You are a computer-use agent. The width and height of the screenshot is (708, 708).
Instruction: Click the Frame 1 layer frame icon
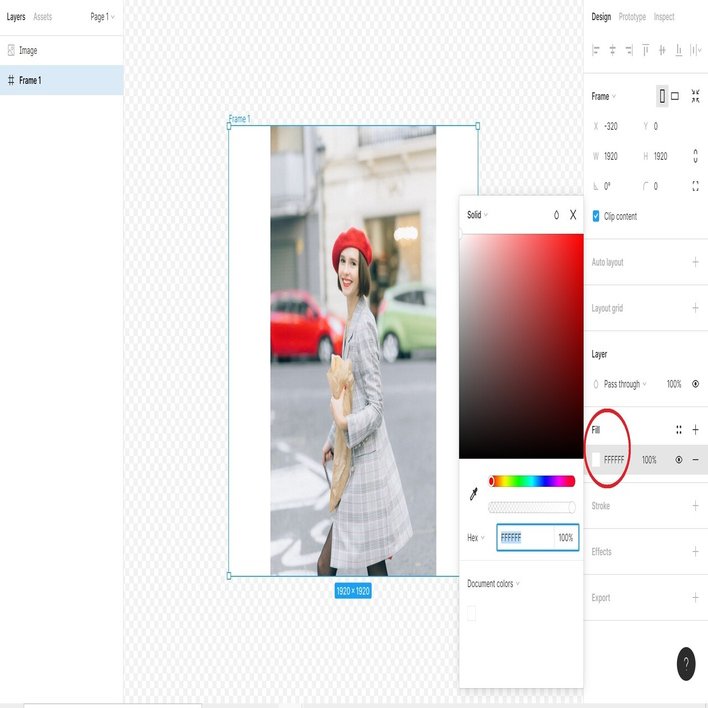(x=11, y=80)
